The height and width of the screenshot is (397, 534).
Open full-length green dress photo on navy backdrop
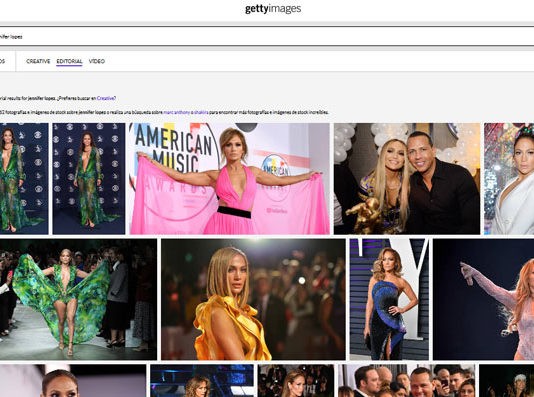[x=89, y=179]
